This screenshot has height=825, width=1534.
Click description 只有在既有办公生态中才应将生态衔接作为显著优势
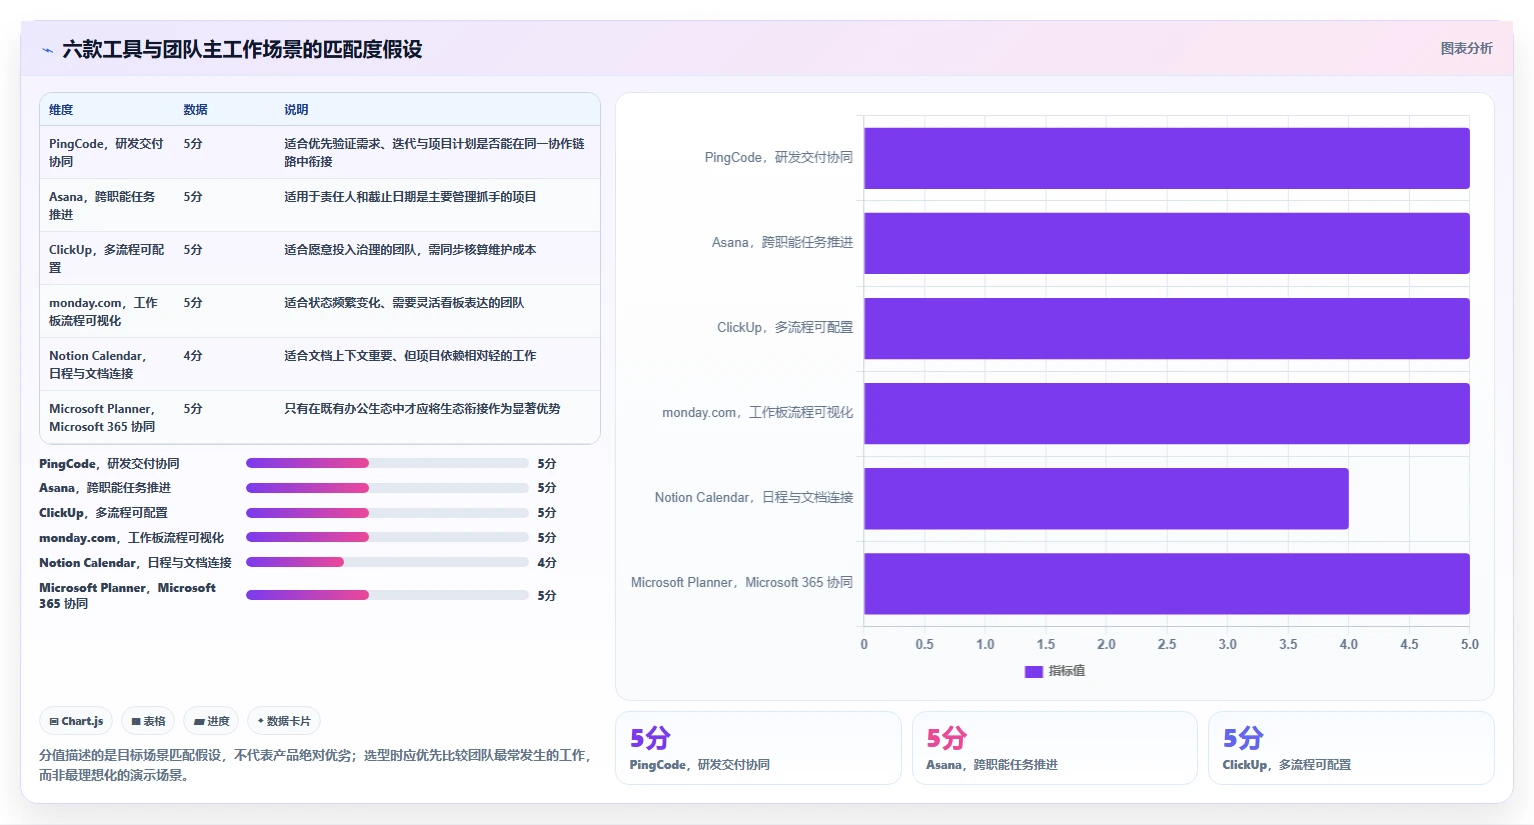(x=422, y=409)
